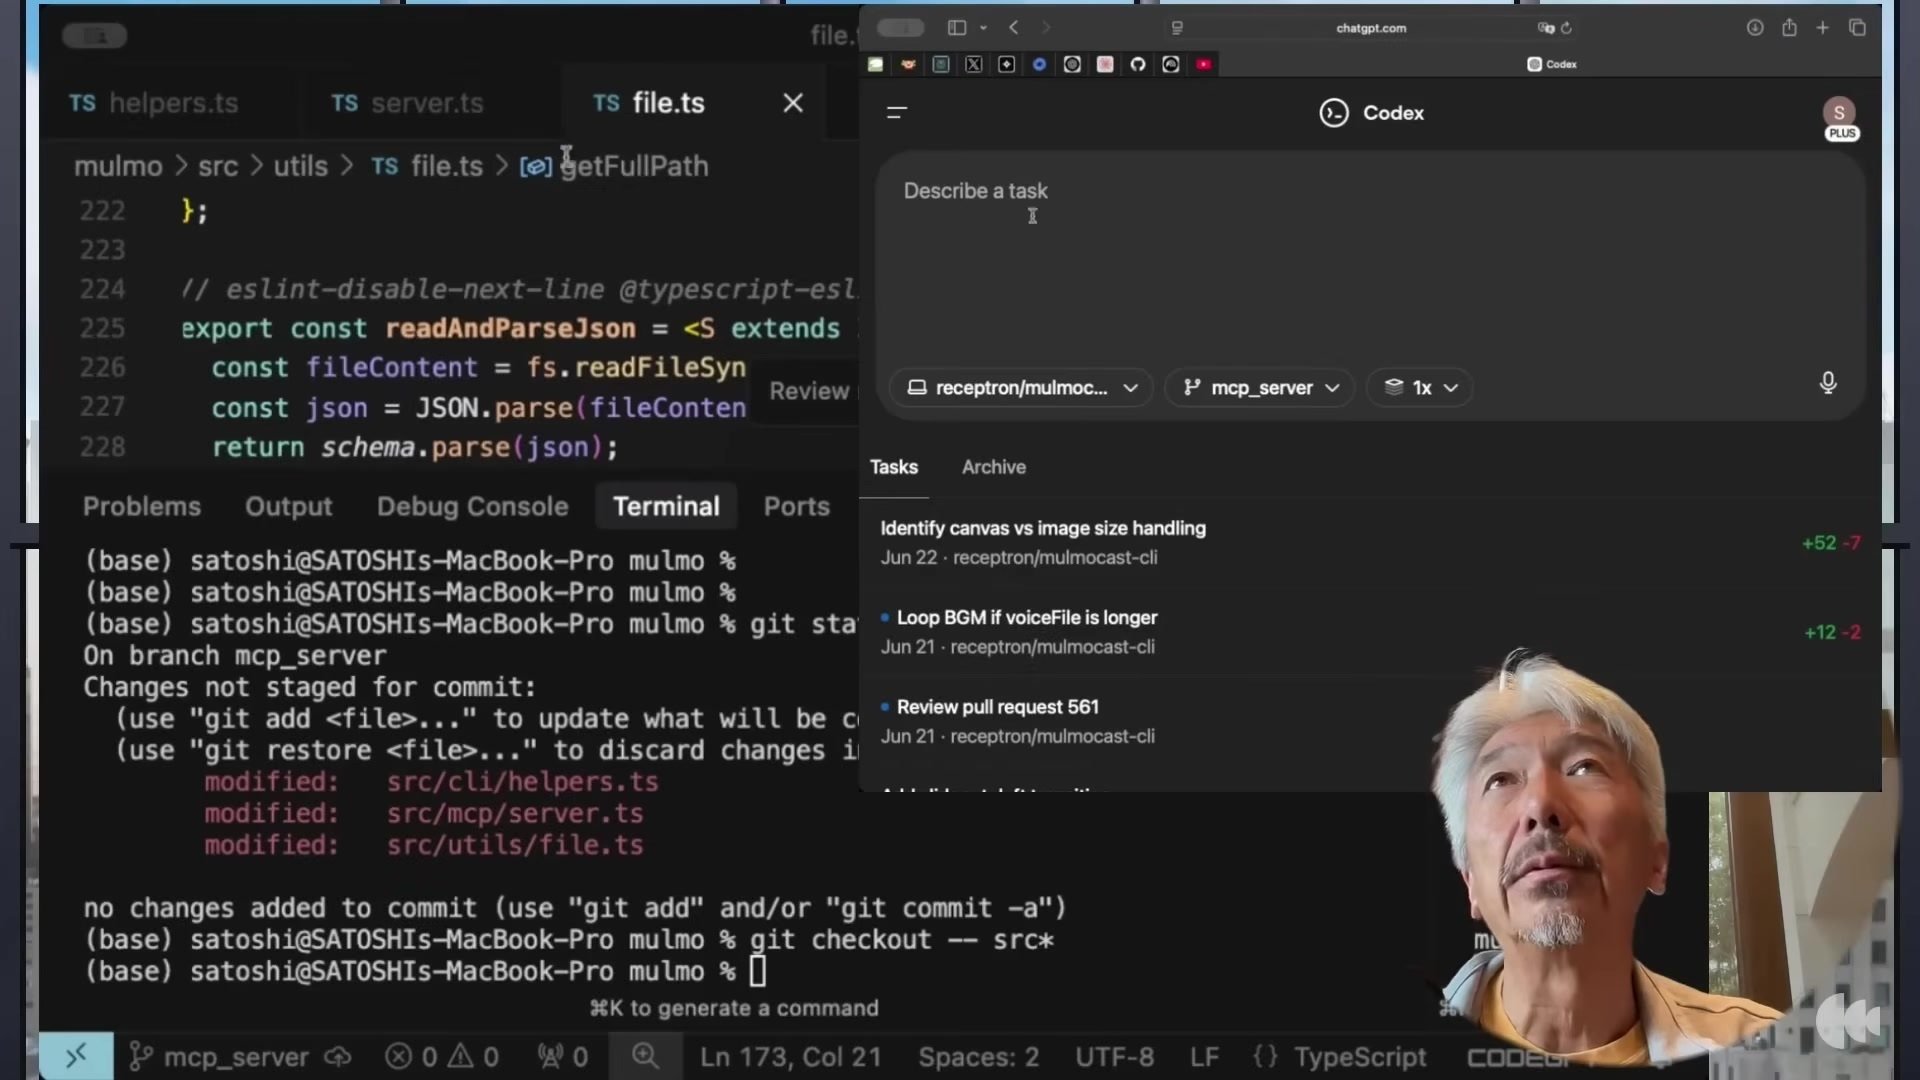Switch to the Archive tab
The width and height of the screenshot is (1920, 1080).
click(x=993, y=467)
